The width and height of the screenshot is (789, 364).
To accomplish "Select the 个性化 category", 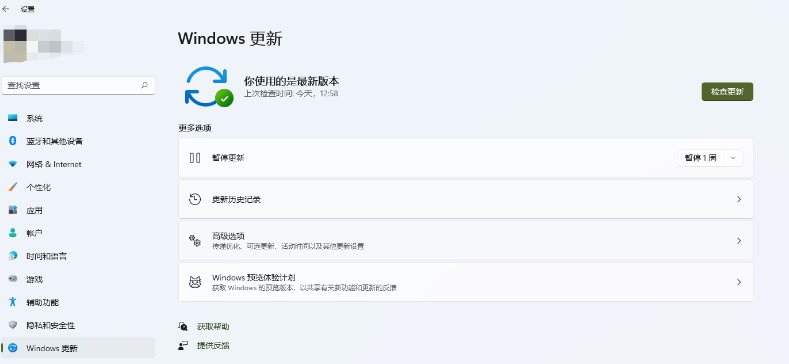I will click(78, 187).
